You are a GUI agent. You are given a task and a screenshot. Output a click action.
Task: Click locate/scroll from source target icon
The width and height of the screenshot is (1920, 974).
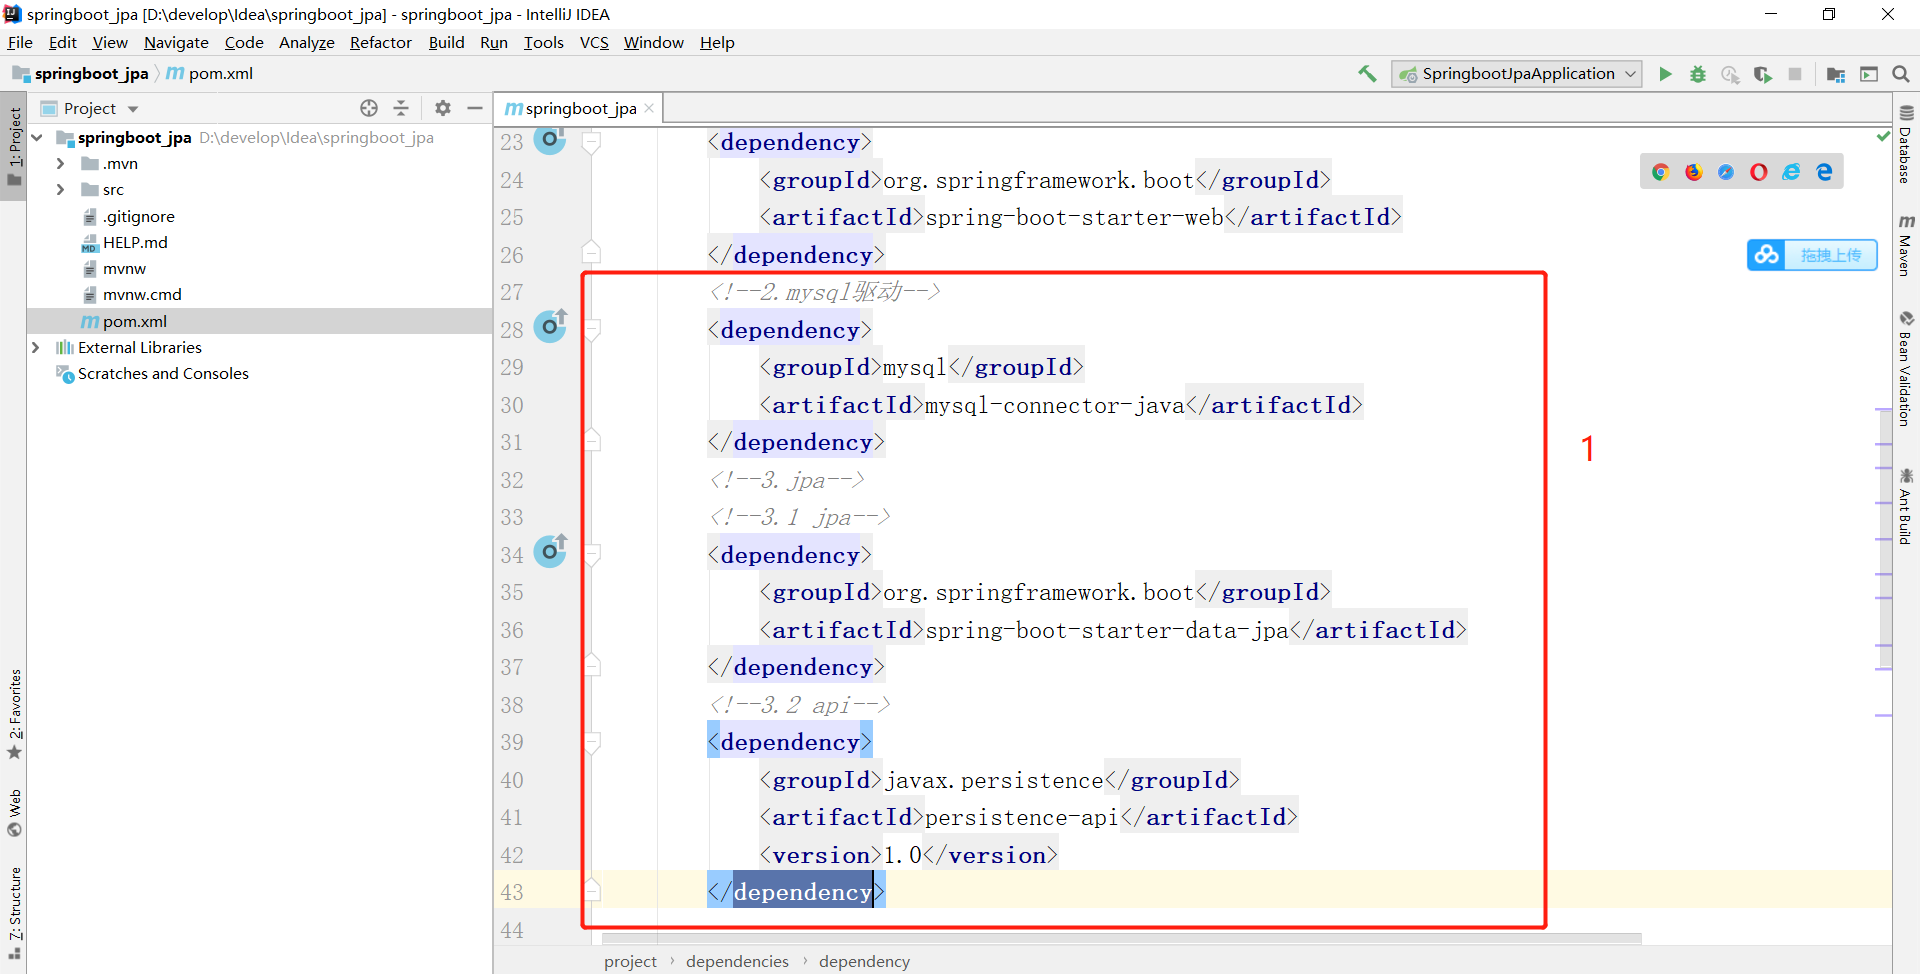coord(369,108)
